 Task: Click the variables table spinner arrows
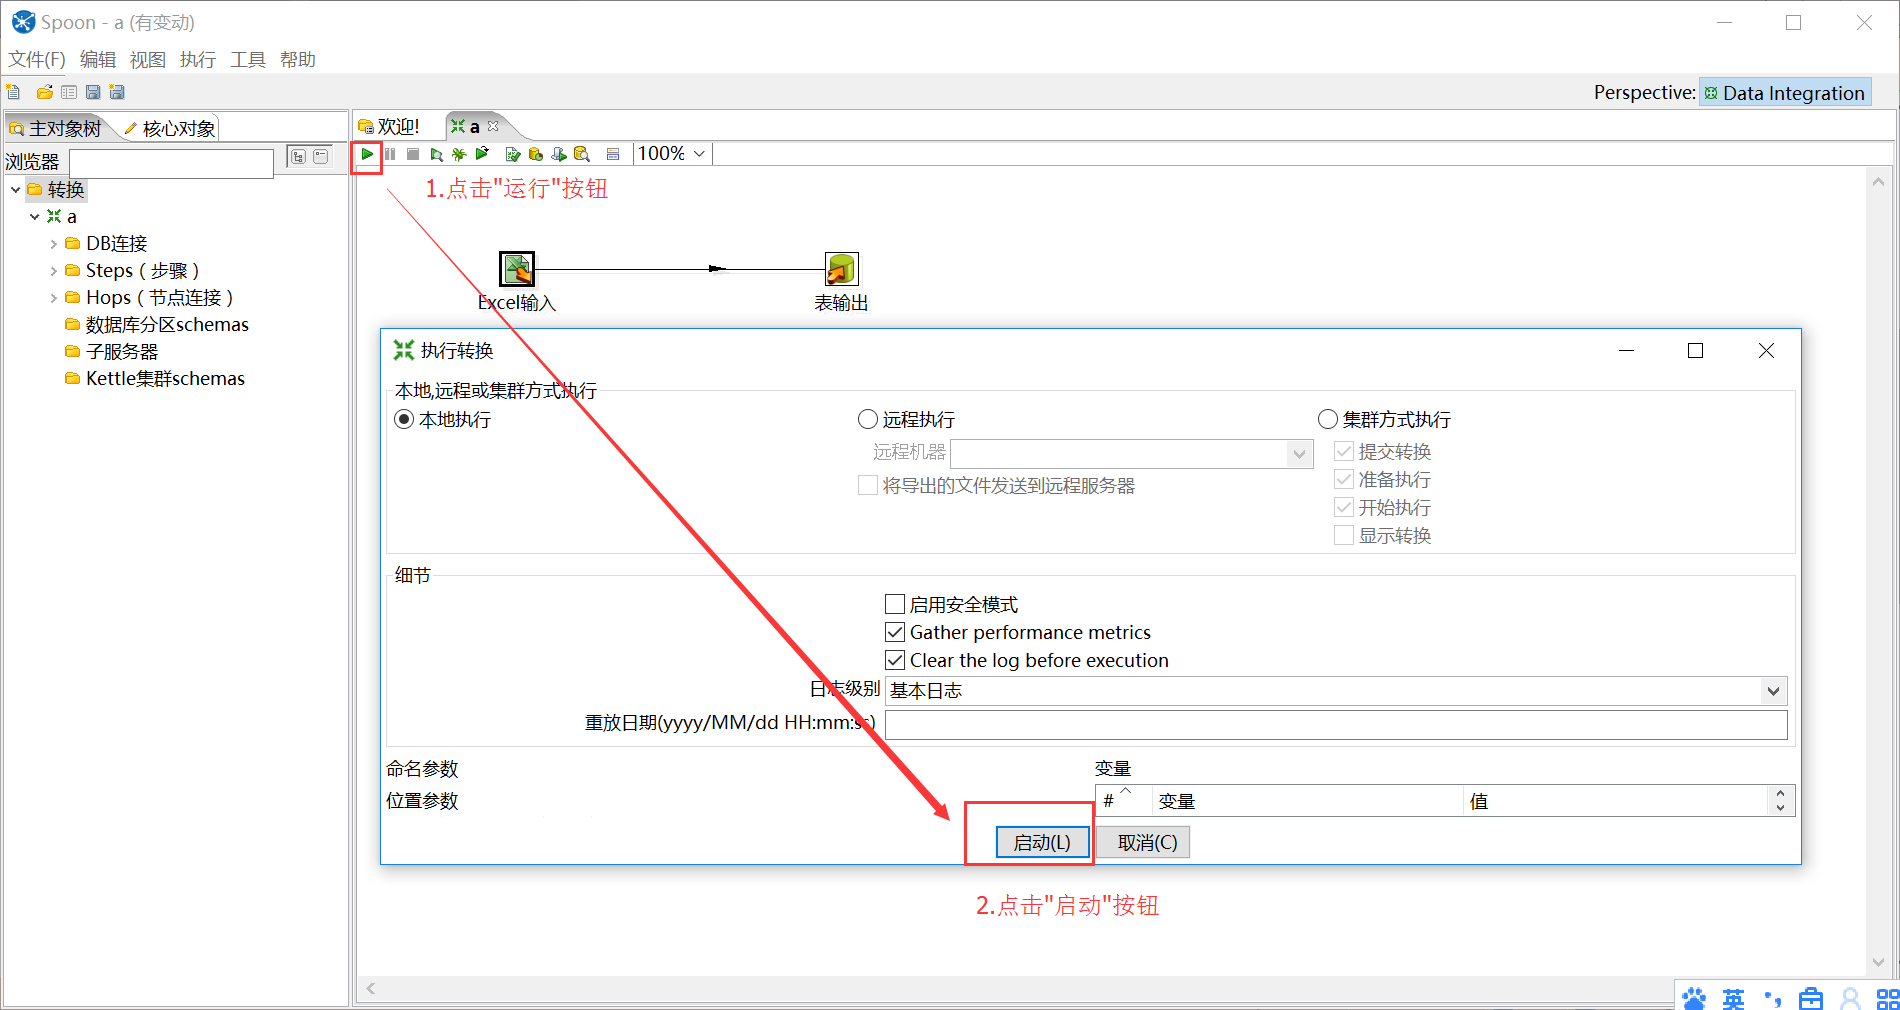[1780, 801]
